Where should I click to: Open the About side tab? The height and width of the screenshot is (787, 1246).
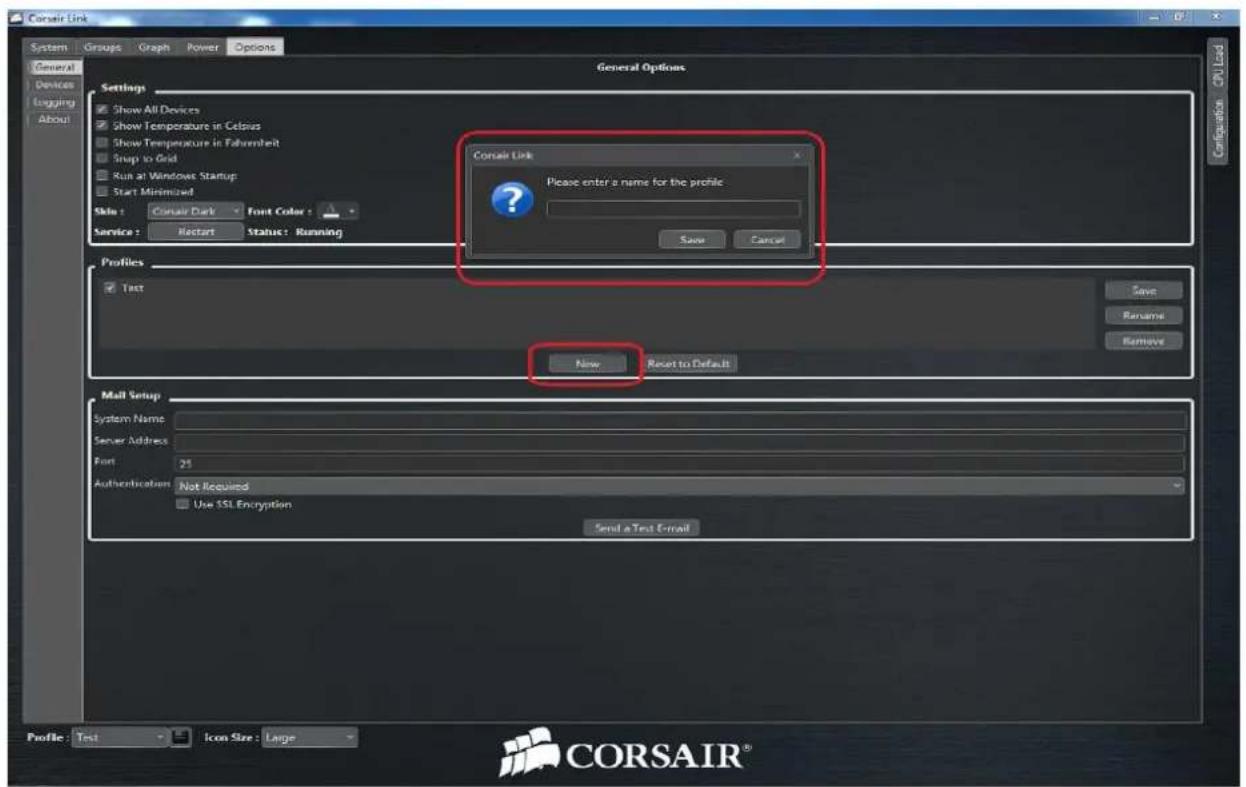tap(54, 119)
